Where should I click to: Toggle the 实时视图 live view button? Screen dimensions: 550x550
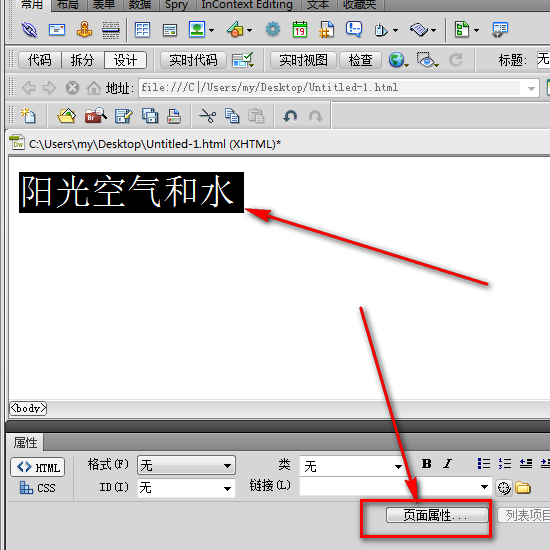click(x=303, y=60)
